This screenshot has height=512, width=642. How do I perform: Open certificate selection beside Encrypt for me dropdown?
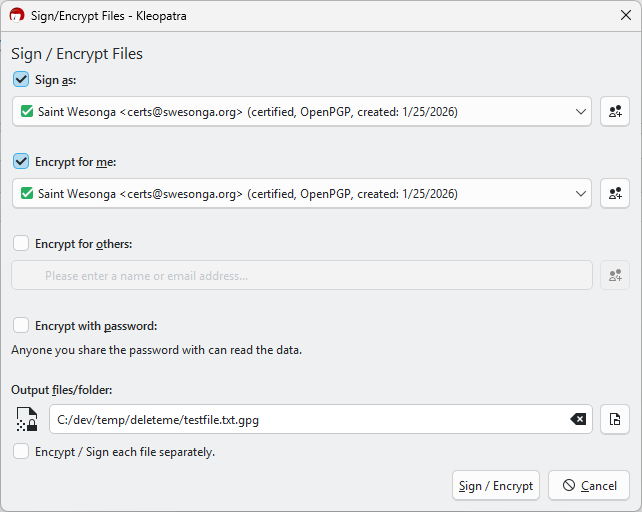coord(614,193)
